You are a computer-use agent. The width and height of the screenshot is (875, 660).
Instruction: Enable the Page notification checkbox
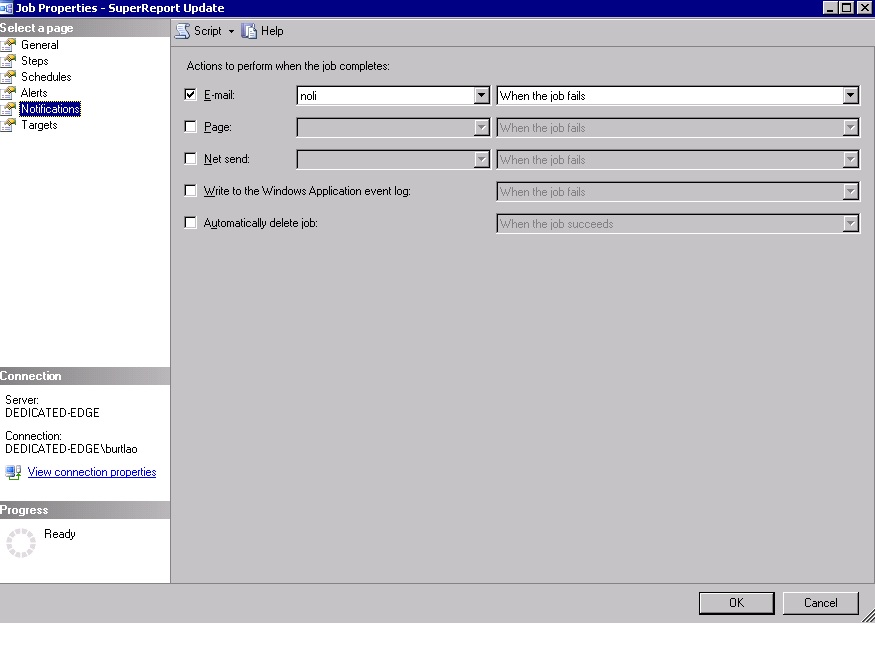[x=190, y=127]
